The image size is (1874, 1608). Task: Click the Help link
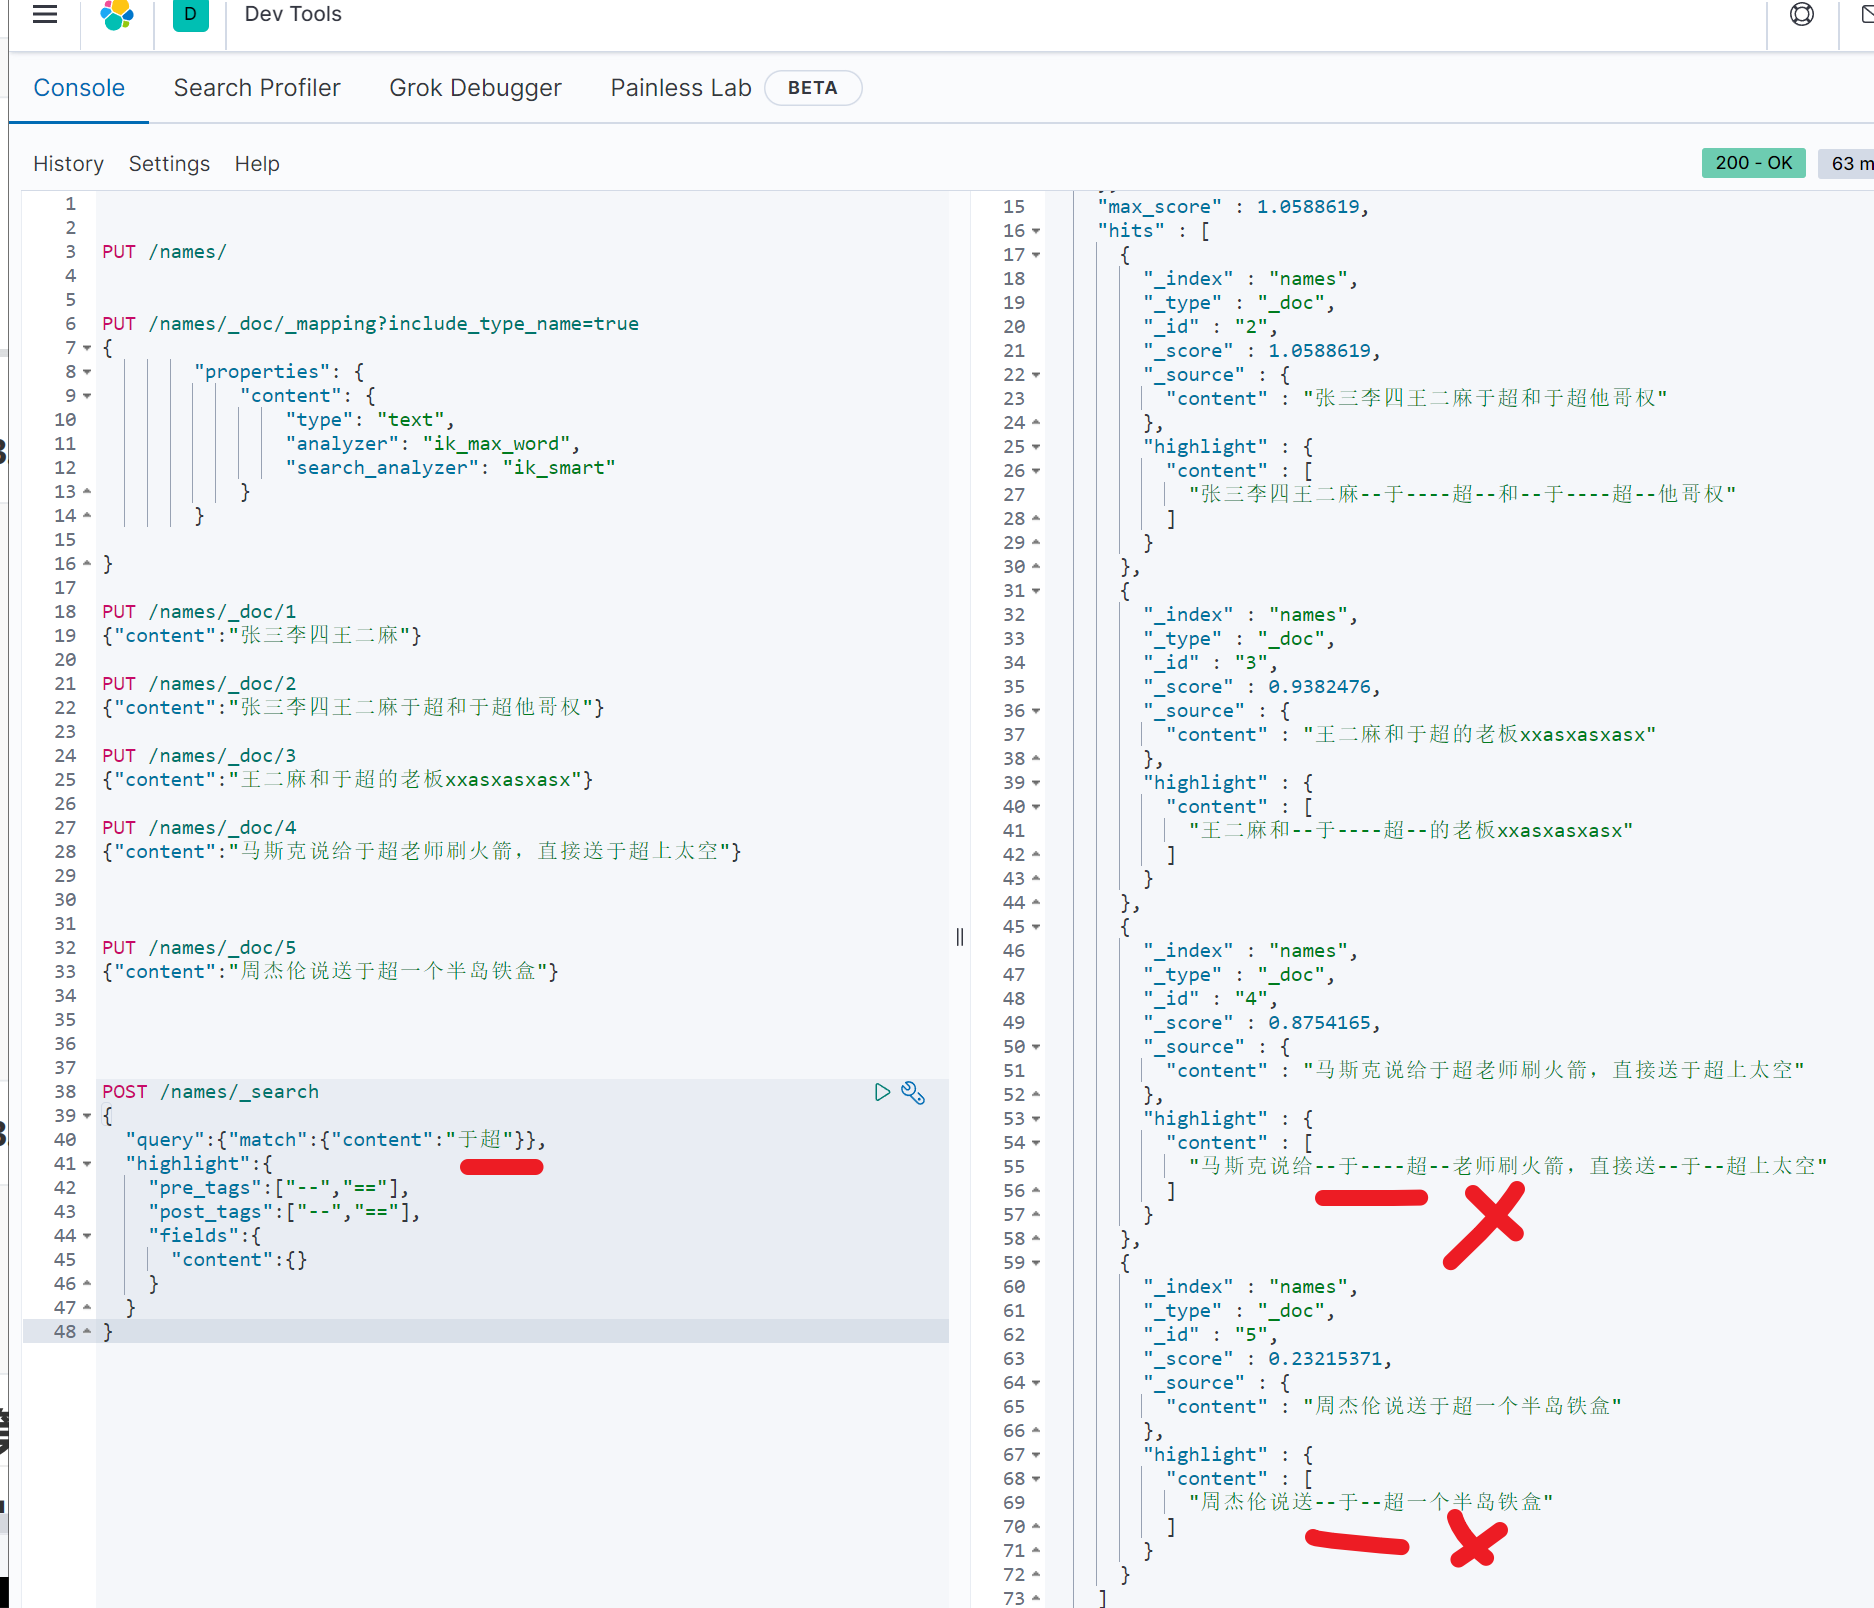point(257,164)
